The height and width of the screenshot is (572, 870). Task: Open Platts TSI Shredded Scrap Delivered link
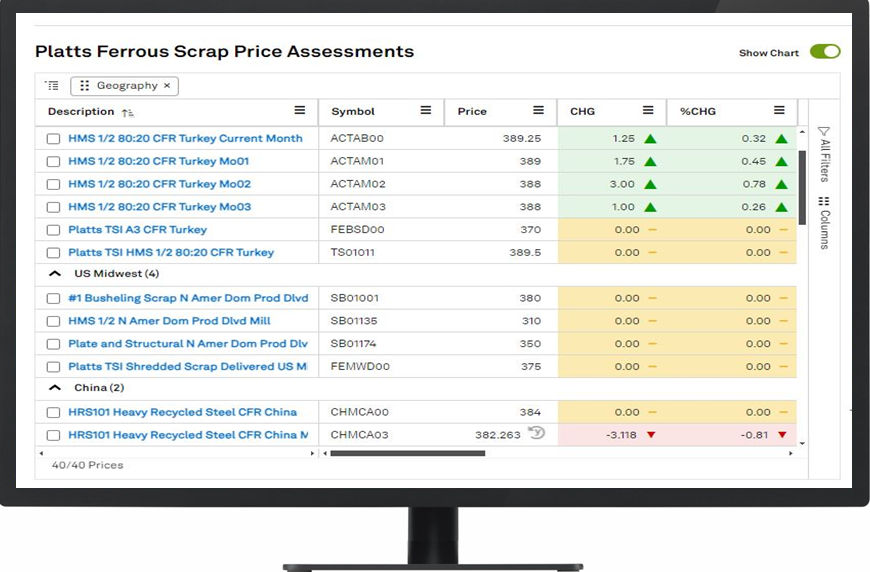[188, 366]
